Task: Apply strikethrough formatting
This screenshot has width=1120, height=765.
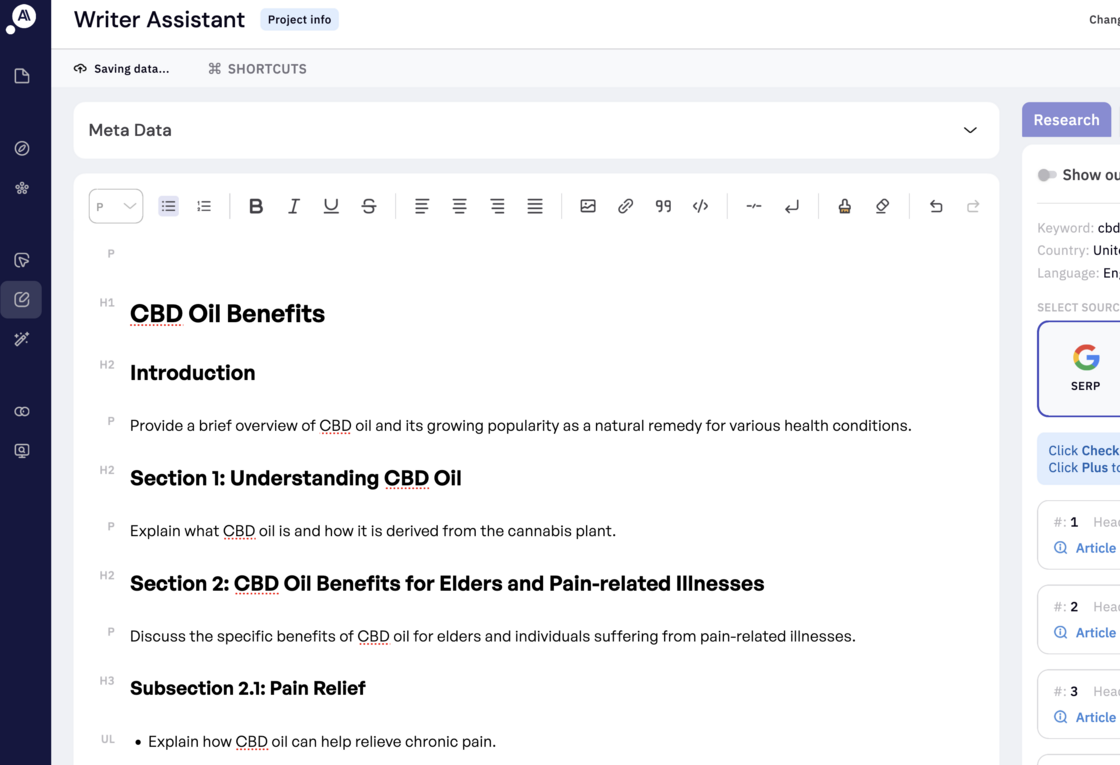Action: [369, 206]
